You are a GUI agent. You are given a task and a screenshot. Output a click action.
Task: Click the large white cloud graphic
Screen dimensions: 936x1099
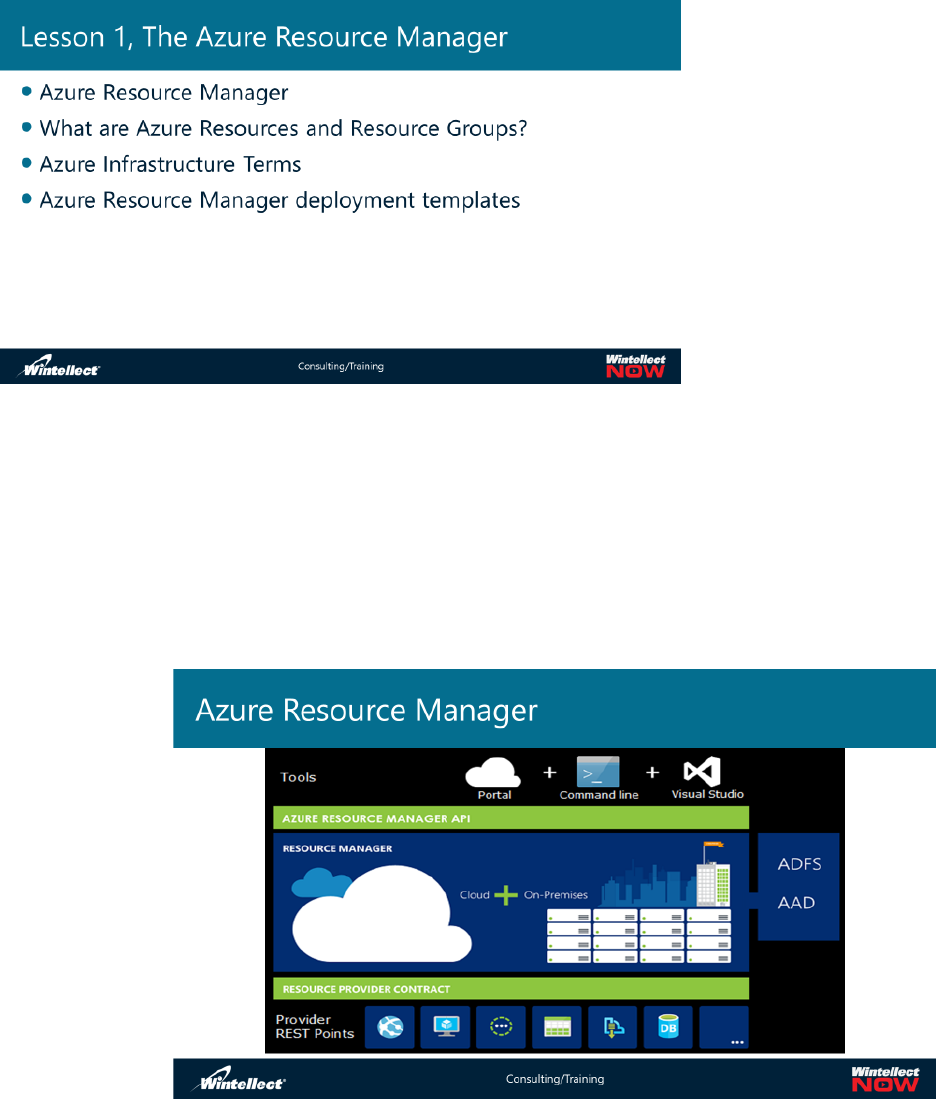coord(382,915)
